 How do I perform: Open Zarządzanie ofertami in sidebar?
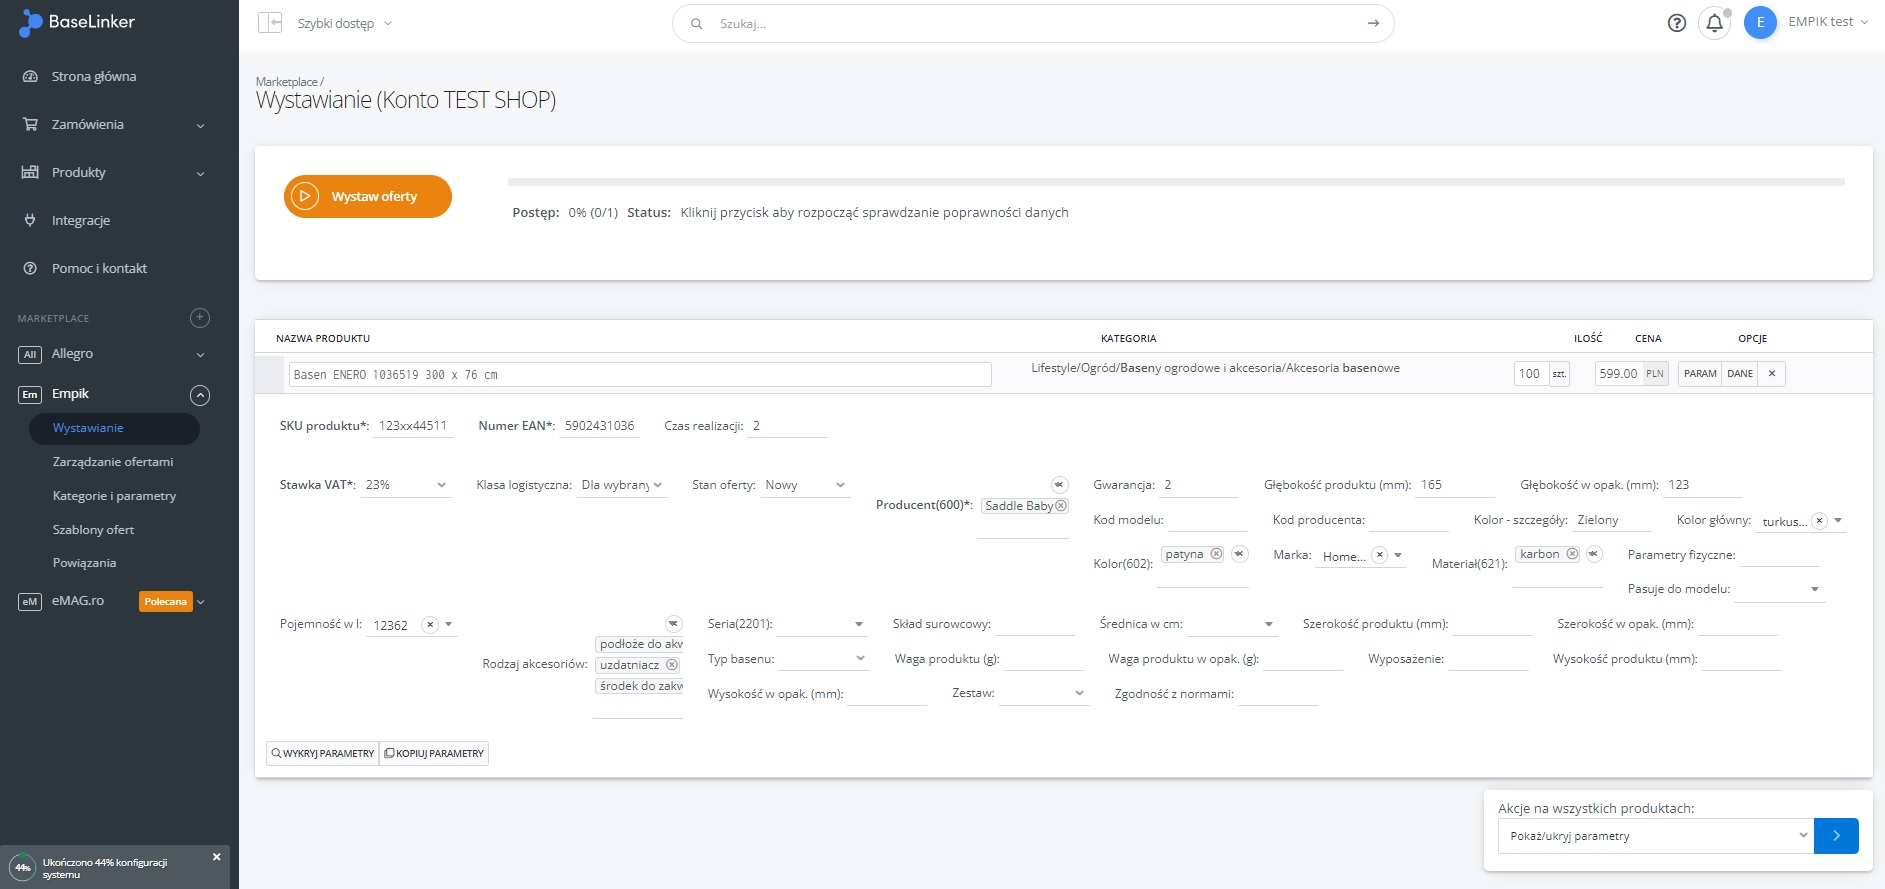coord(113,462)
